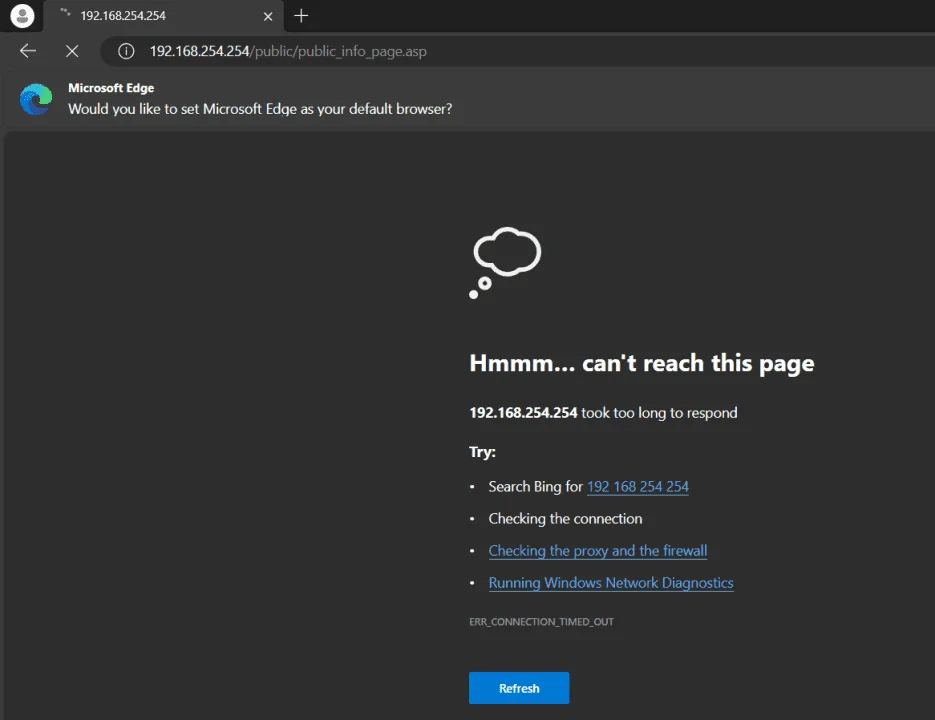The height and width of the screenshot is (720, 935).
Task: Open Checking the proxy and the firewall link
Action: point(597,551)
